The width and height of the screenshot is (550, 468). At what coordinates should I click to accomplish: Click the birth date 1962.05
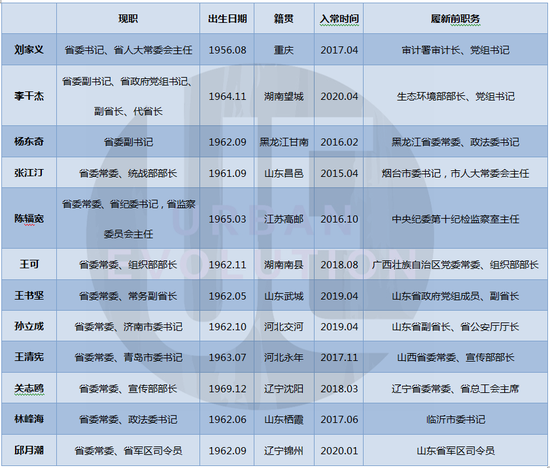(x=227, y=296)
